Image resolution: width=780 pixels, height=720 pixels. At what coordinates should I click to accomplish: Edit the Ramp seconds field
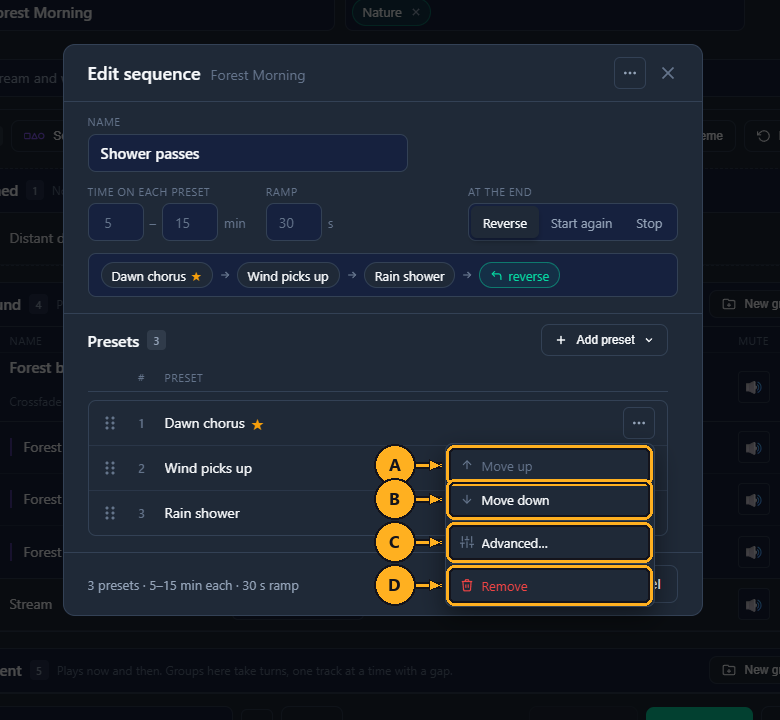[x=293, y=222]
